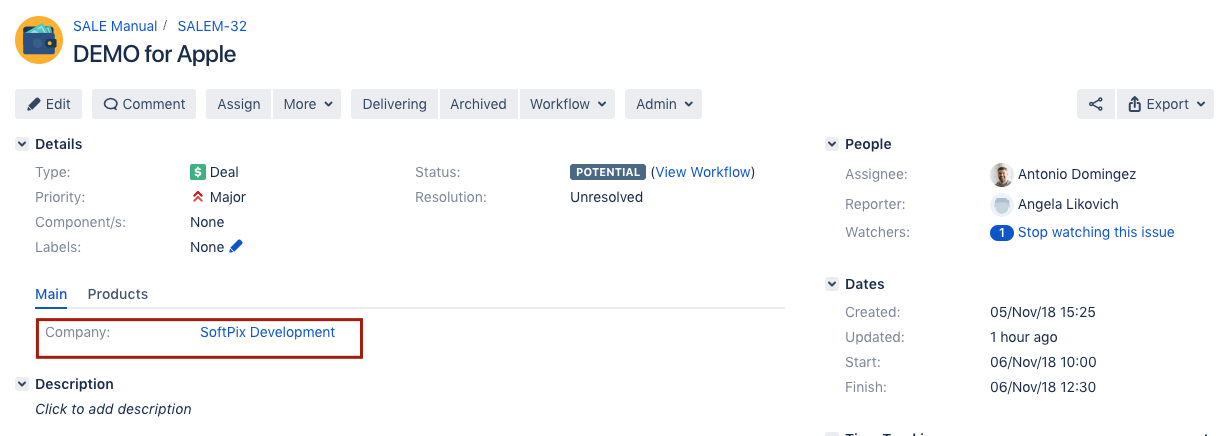The width and height of the screenshot is (1221, 436).
Task: Click to add description text
Action: point(113,409)
